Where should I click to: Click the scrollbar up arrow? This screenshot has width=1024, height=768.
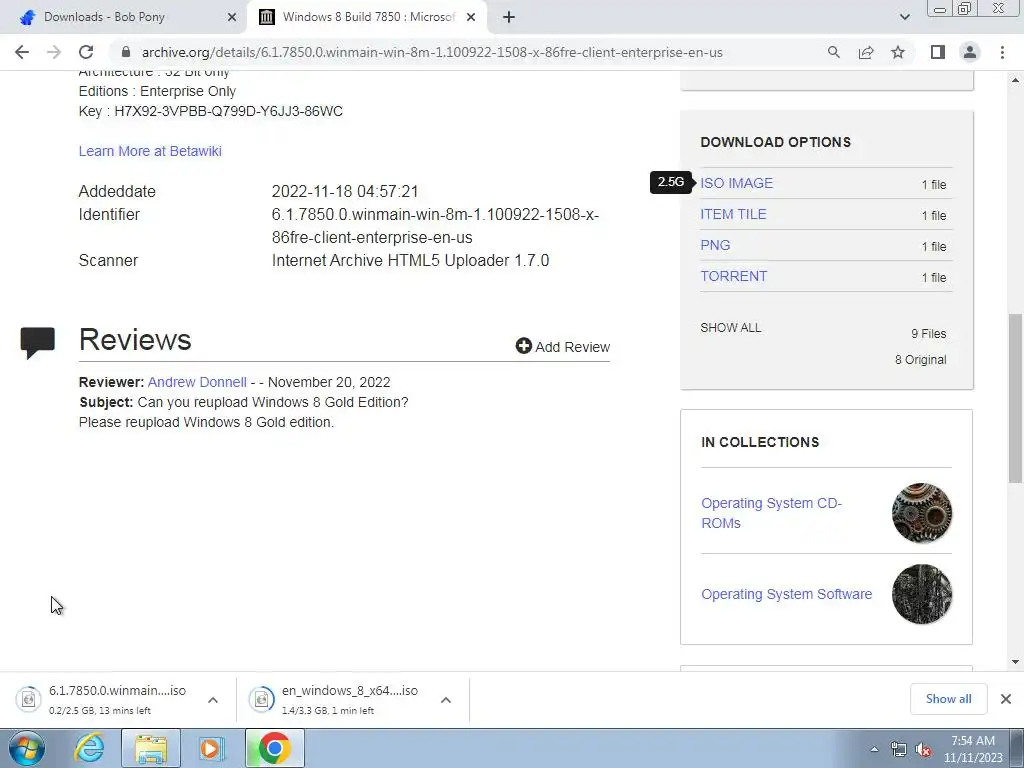tap(1015, 80)
